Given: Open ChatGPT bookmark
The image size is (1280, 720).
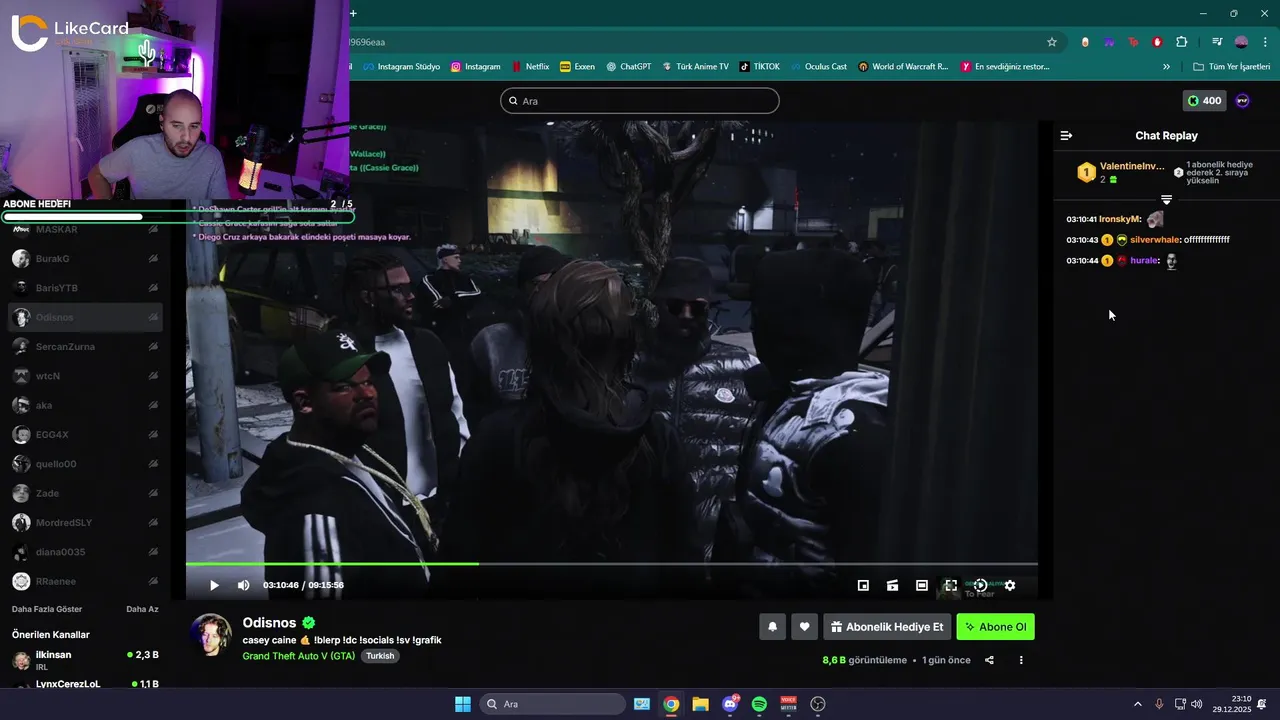Looking at the screenshot, I should (628, 67).
